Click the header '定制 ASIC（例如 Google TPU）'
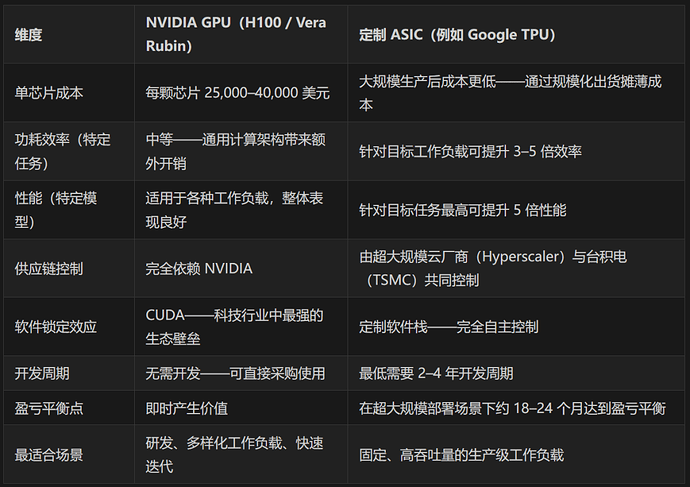The width and height of the screenshot is (690, 487). pyautogui.click(x=516, y=34)
